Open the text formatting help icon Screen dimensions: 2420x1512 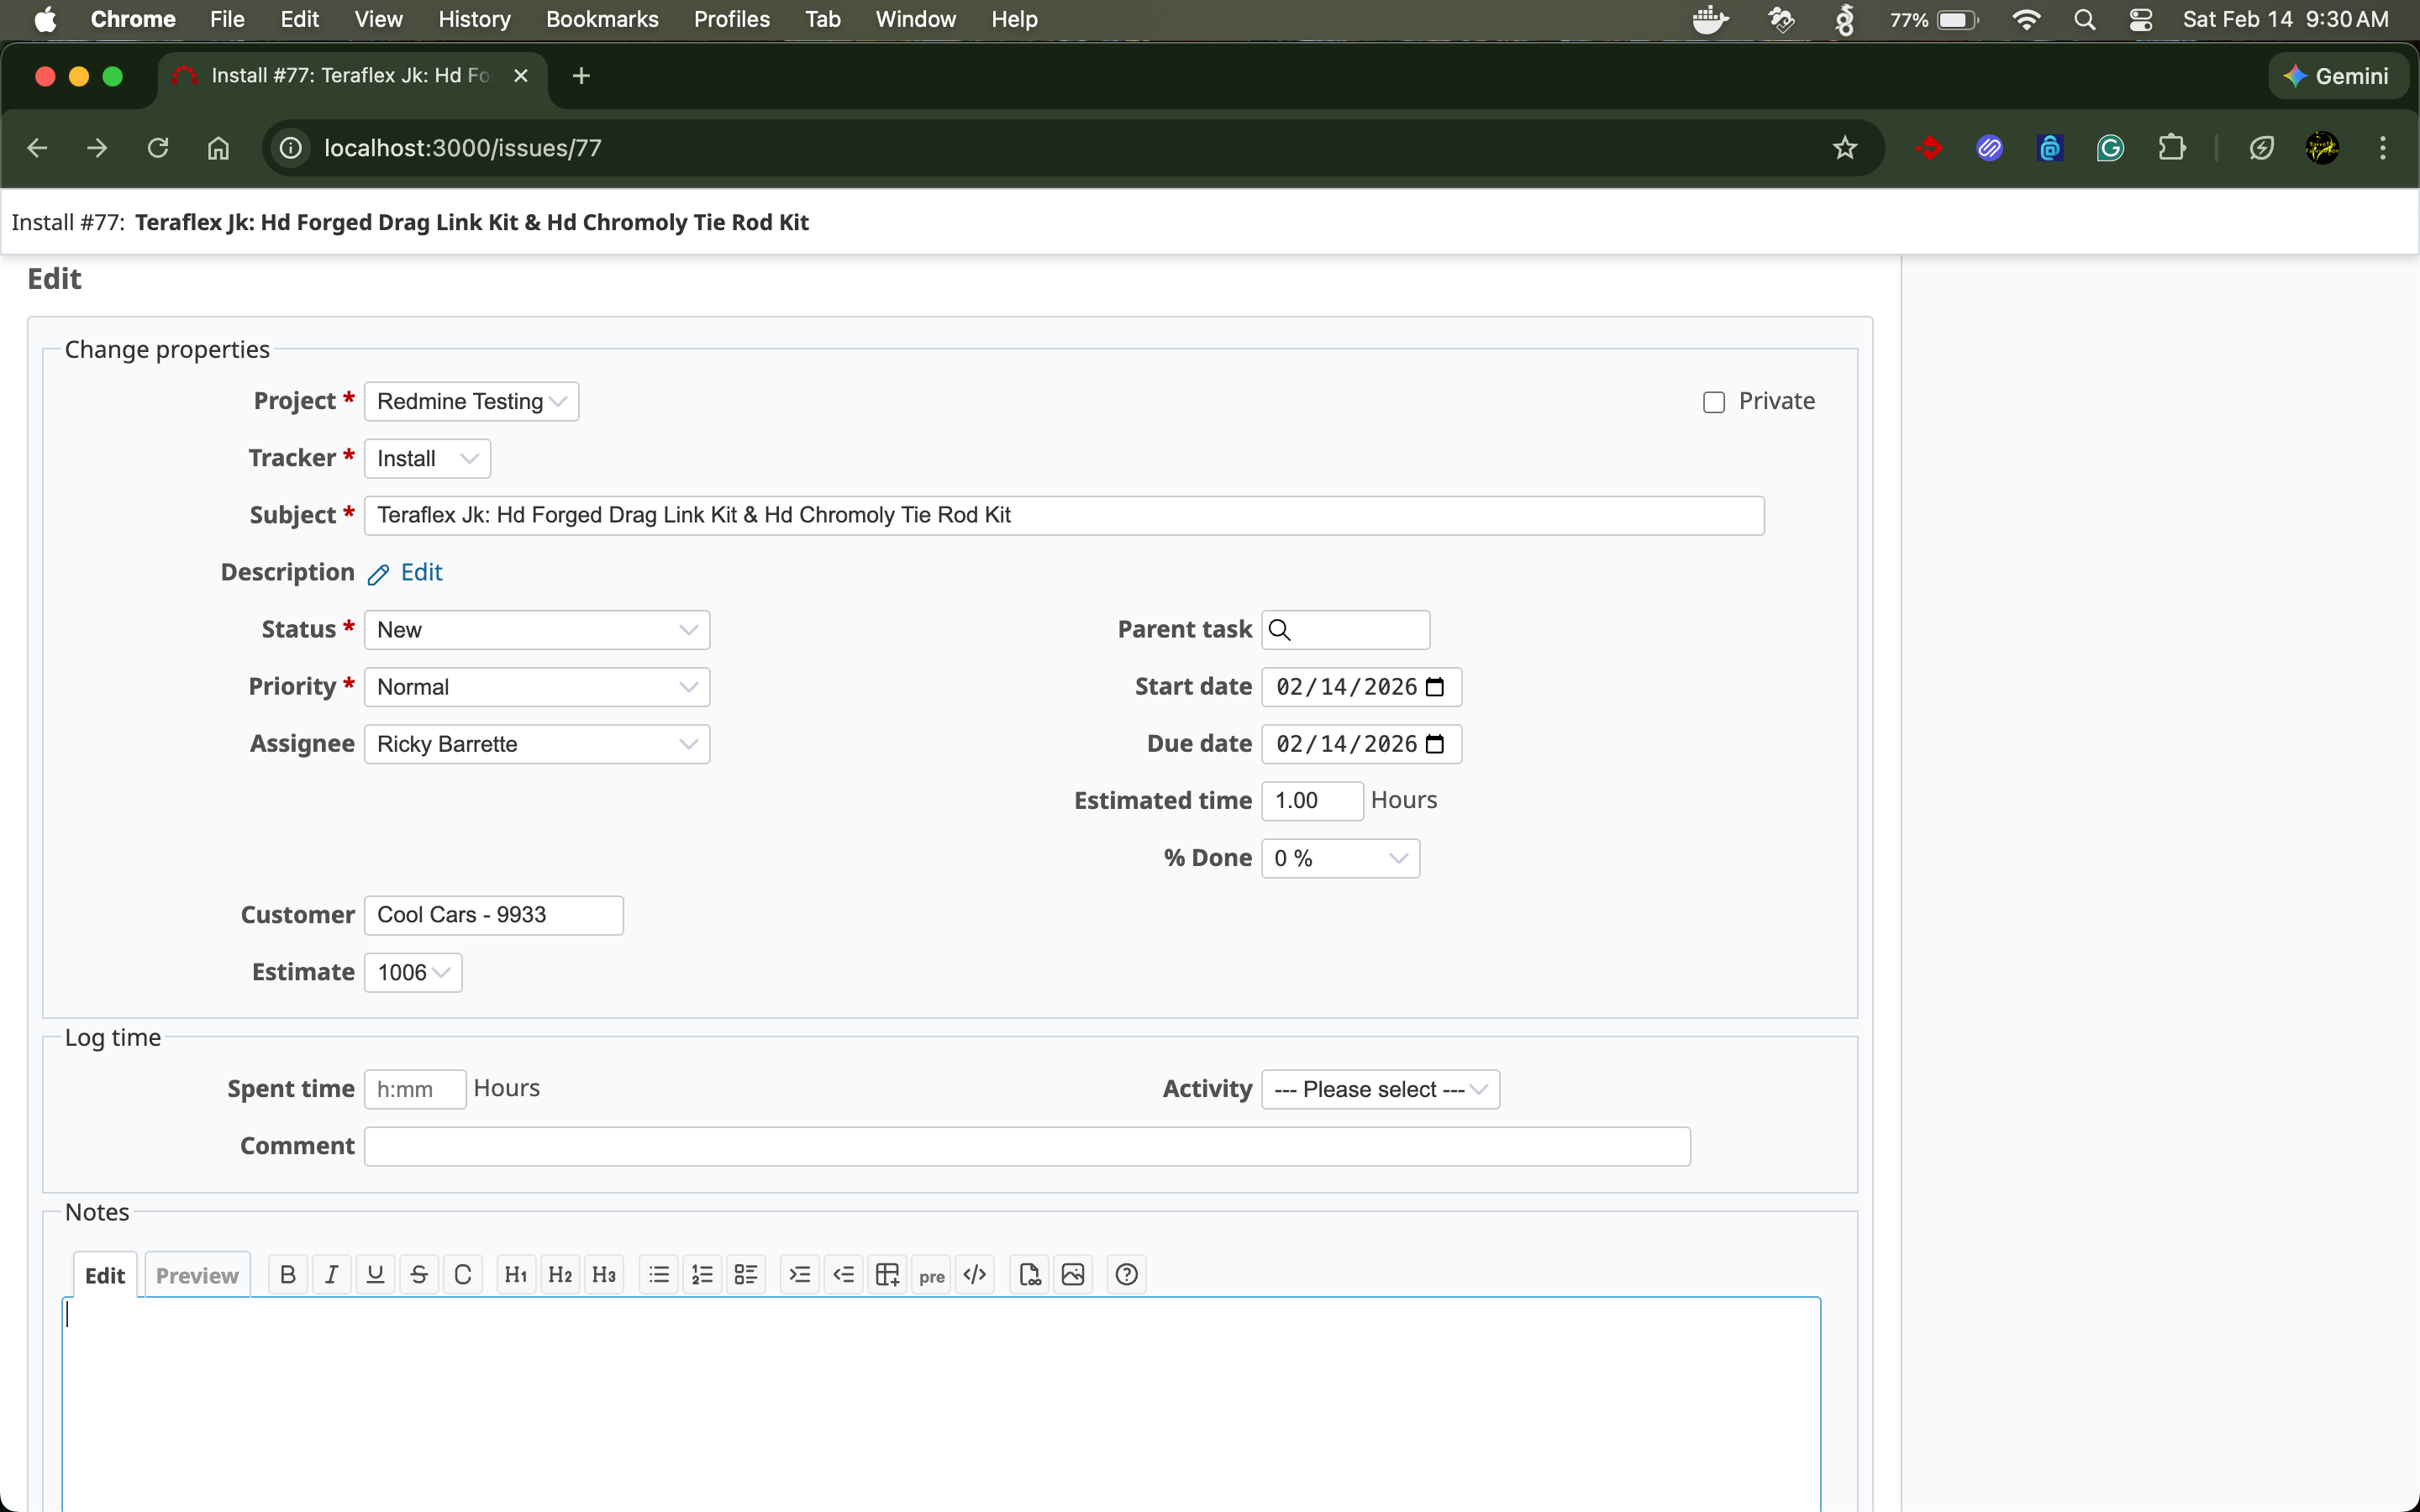pyautogui.click(x=1126, y=1274)
